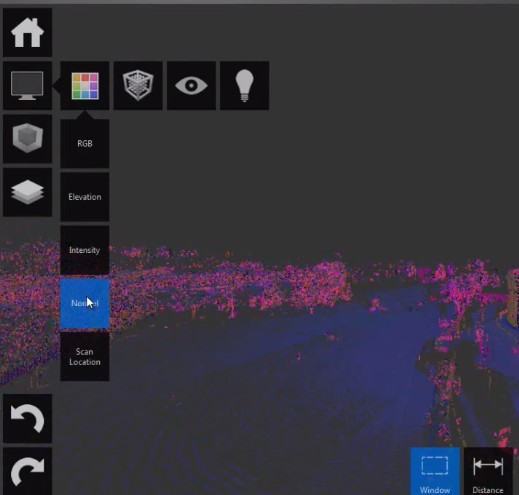Activate the Window selection tool

point(435,471)
